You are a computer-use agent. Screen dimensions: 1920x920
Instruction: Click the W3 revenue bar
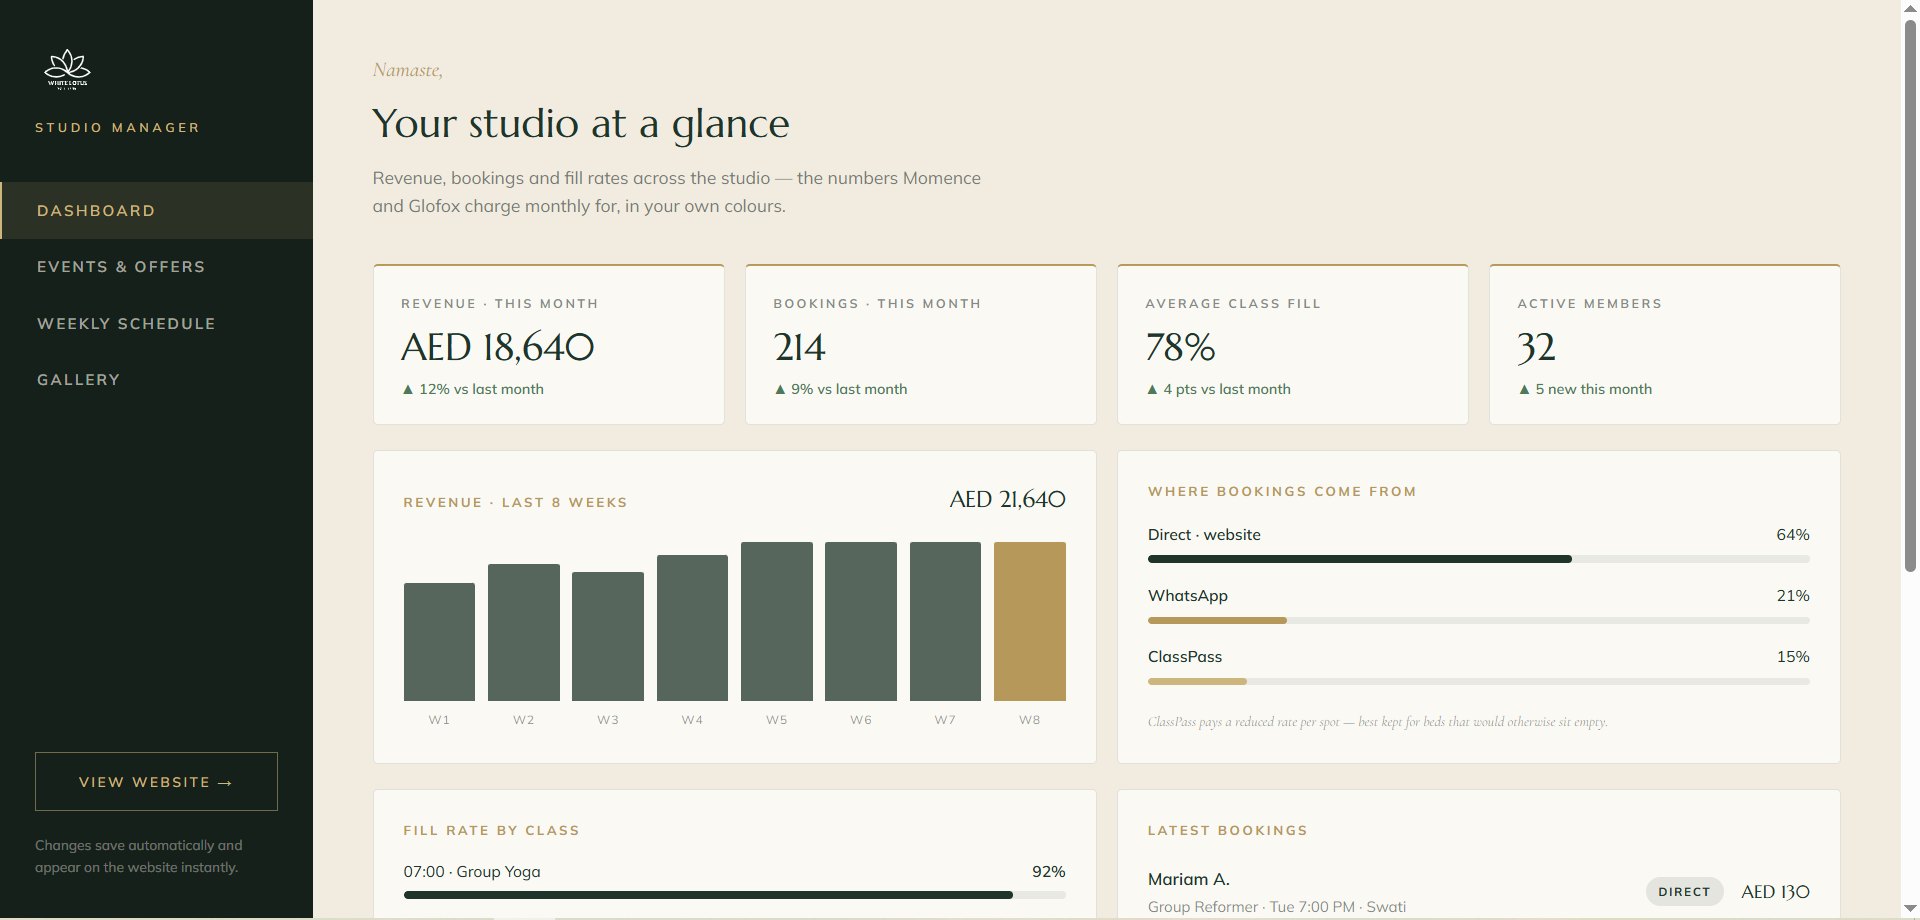click(x=608, y=636)
